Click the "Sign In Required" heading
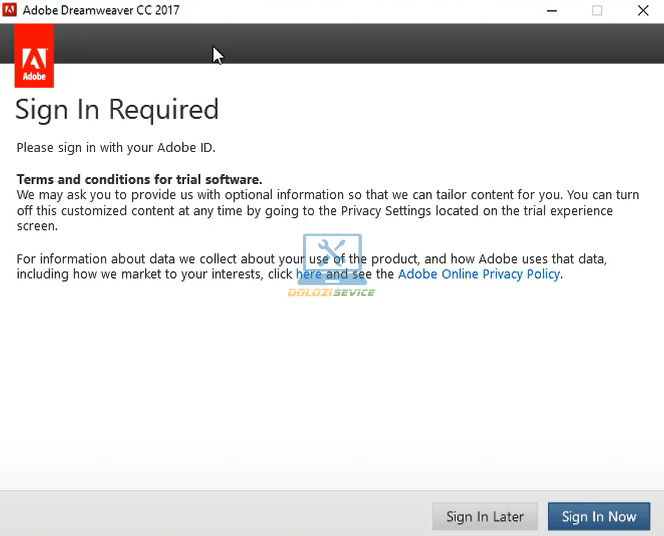 click(x=117, y=109)
